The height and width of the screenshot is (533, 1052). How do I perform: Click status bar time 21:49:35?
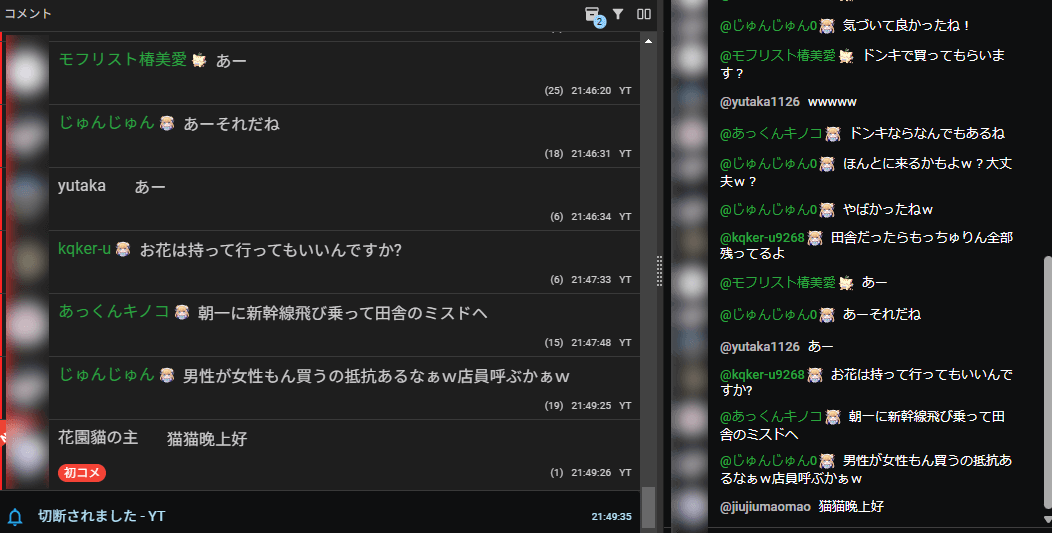611,517
